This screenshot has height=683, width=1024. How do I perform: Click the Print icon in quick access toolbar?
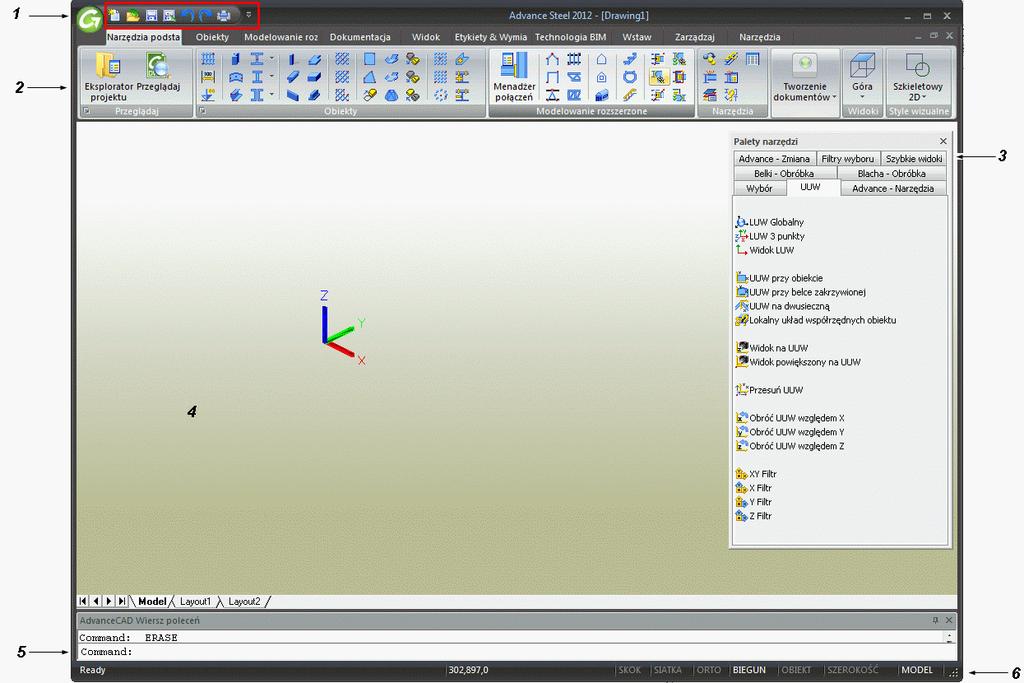pos(223,15)
